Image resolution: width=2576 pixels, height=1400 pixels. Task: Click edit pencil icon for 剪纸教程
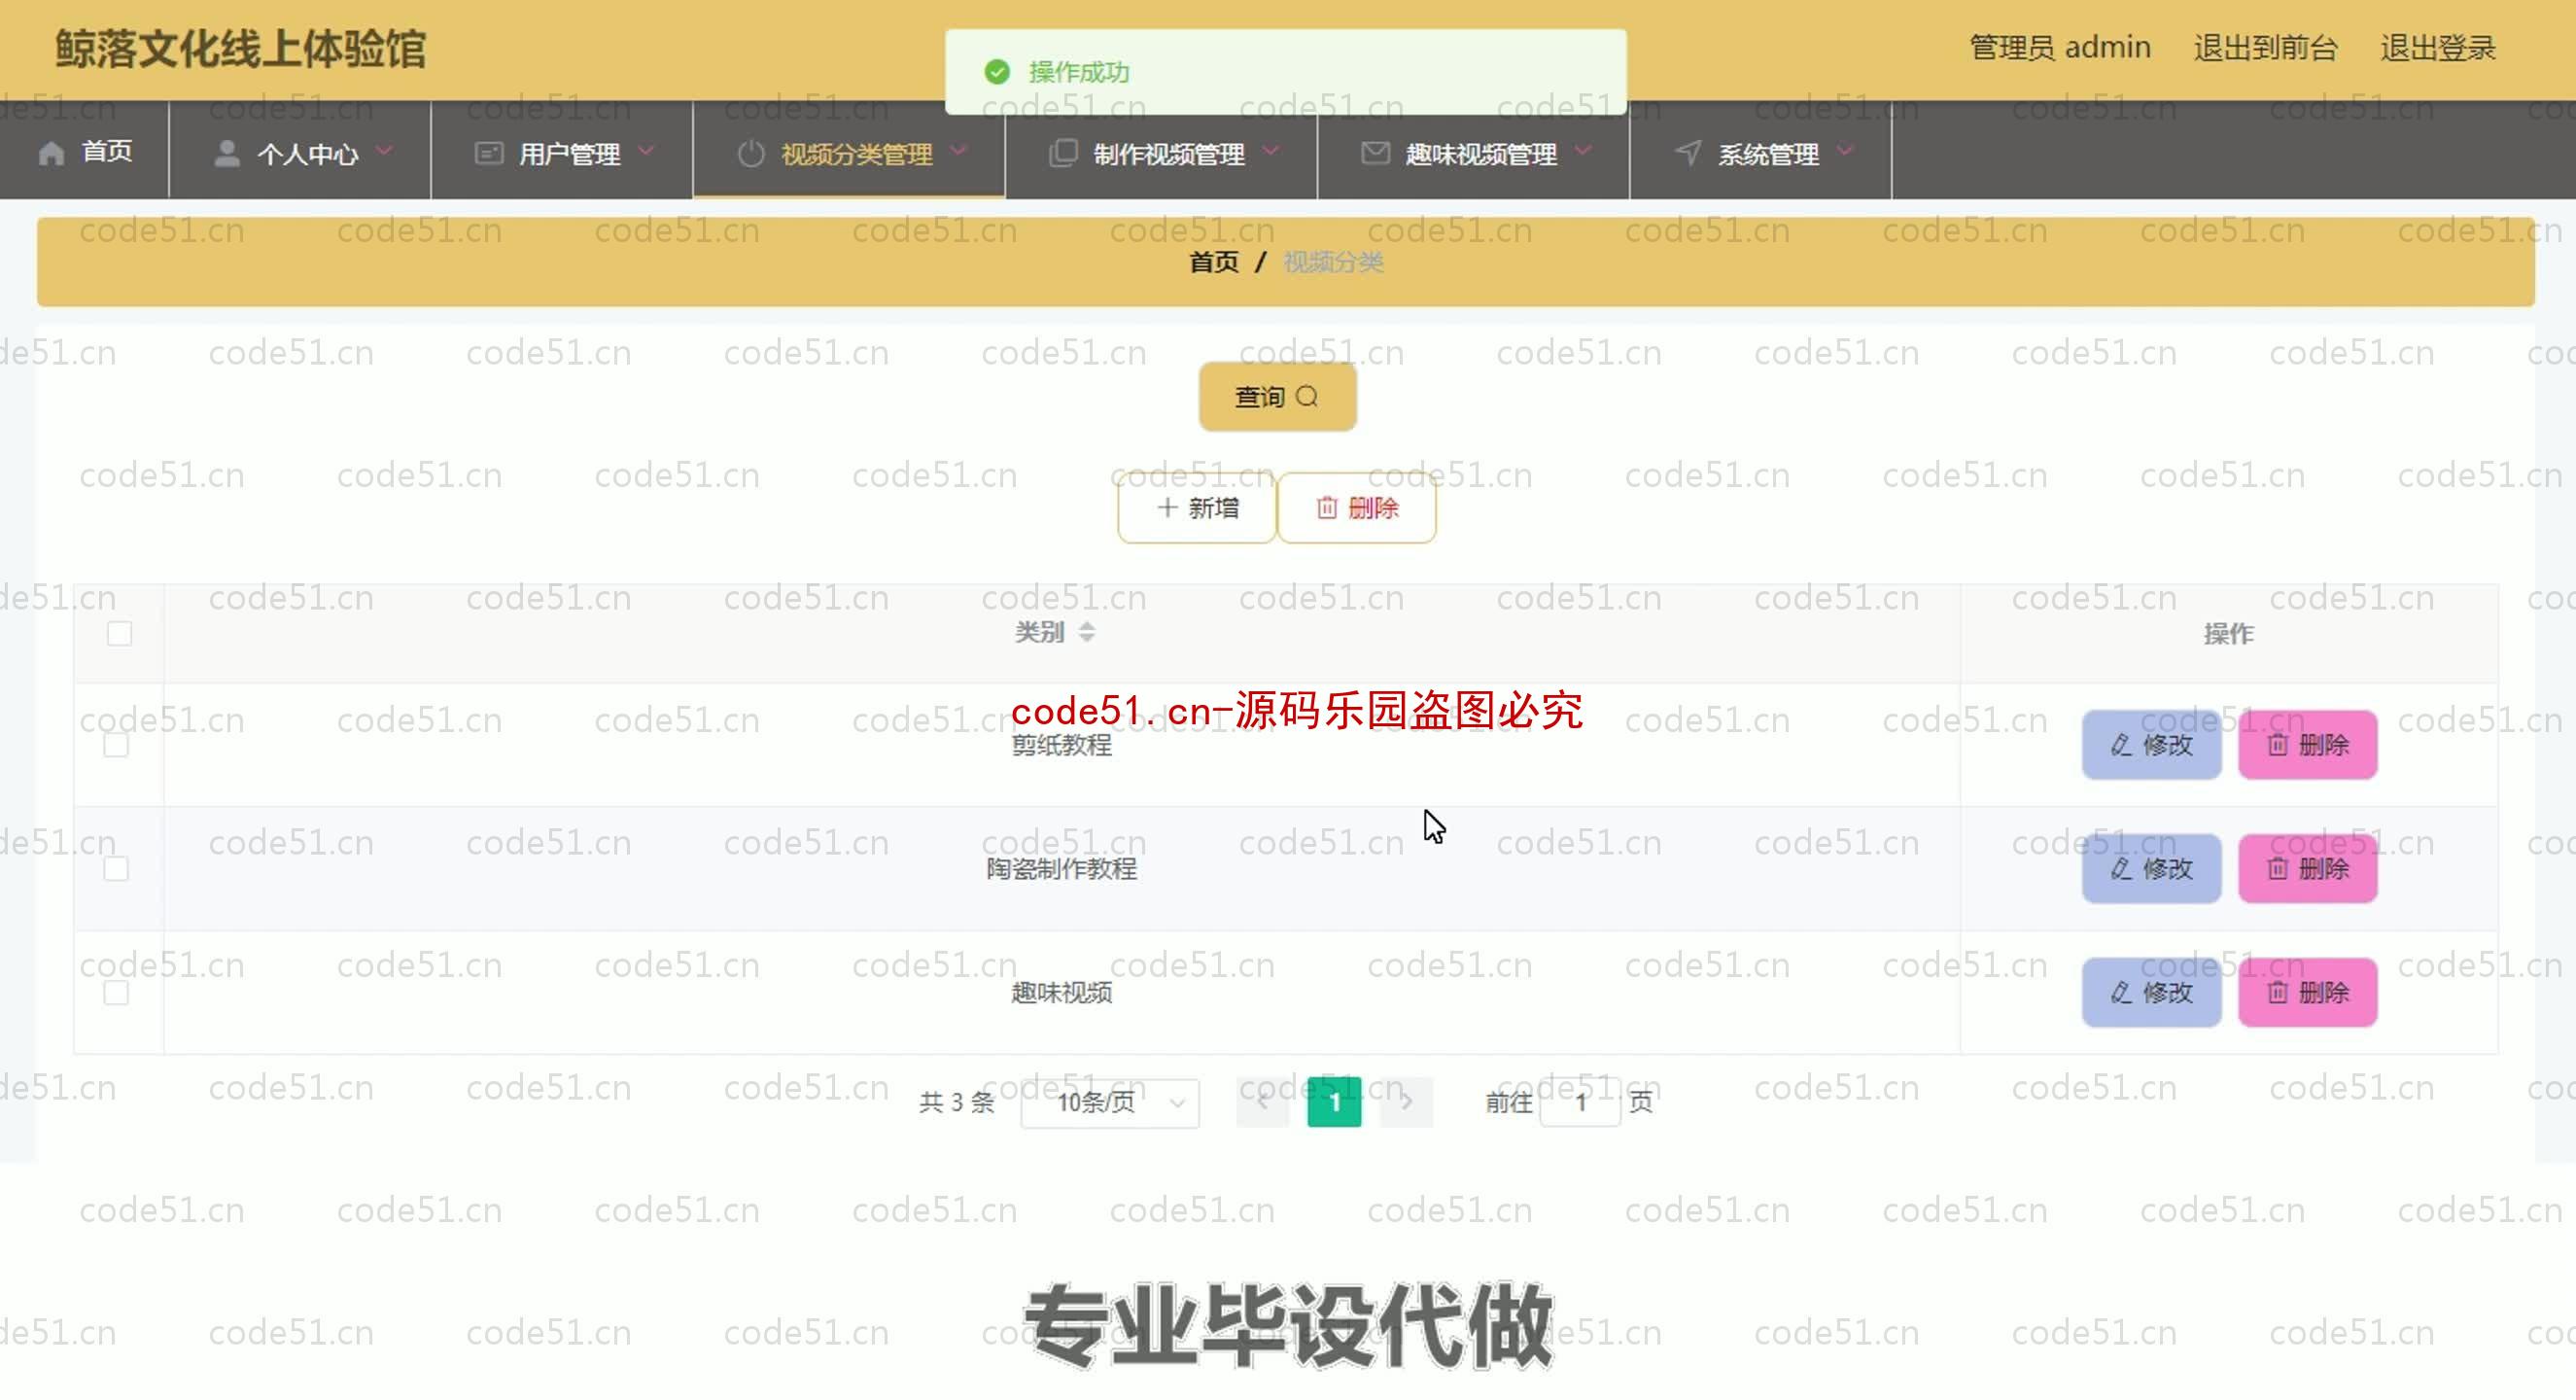click(x=2120, y=744)
